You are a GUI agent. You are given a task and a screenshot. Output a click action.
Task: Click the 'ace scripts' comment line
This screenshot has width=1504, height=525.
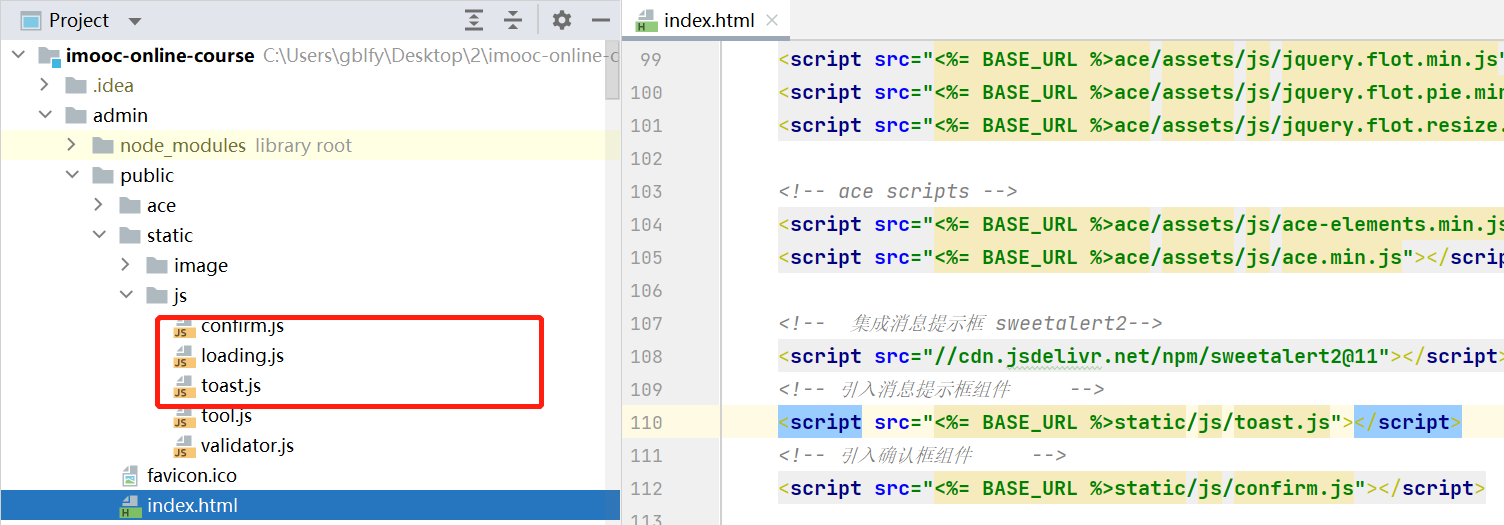tap(897, 191)
